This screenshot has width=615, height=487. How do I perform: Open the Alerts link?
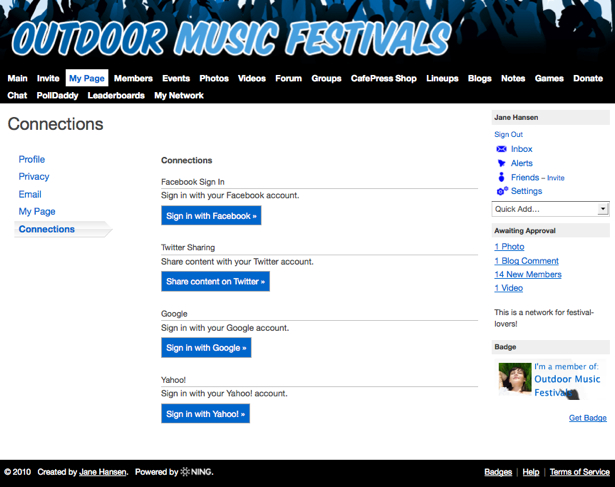point(522,163)
